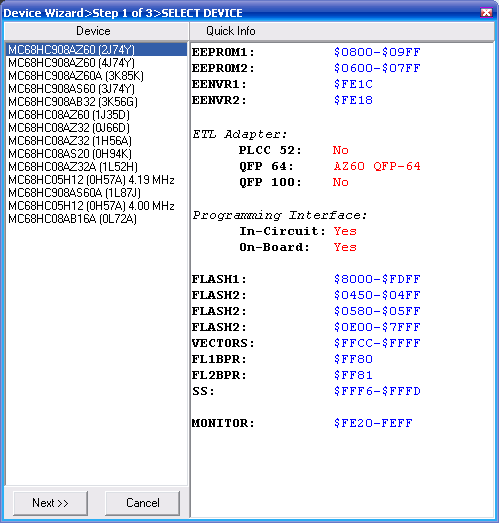Select MC68HC05H12 (0H57A) 4.19 MHz
Screen dimensions: 499x523
[96, 180]
